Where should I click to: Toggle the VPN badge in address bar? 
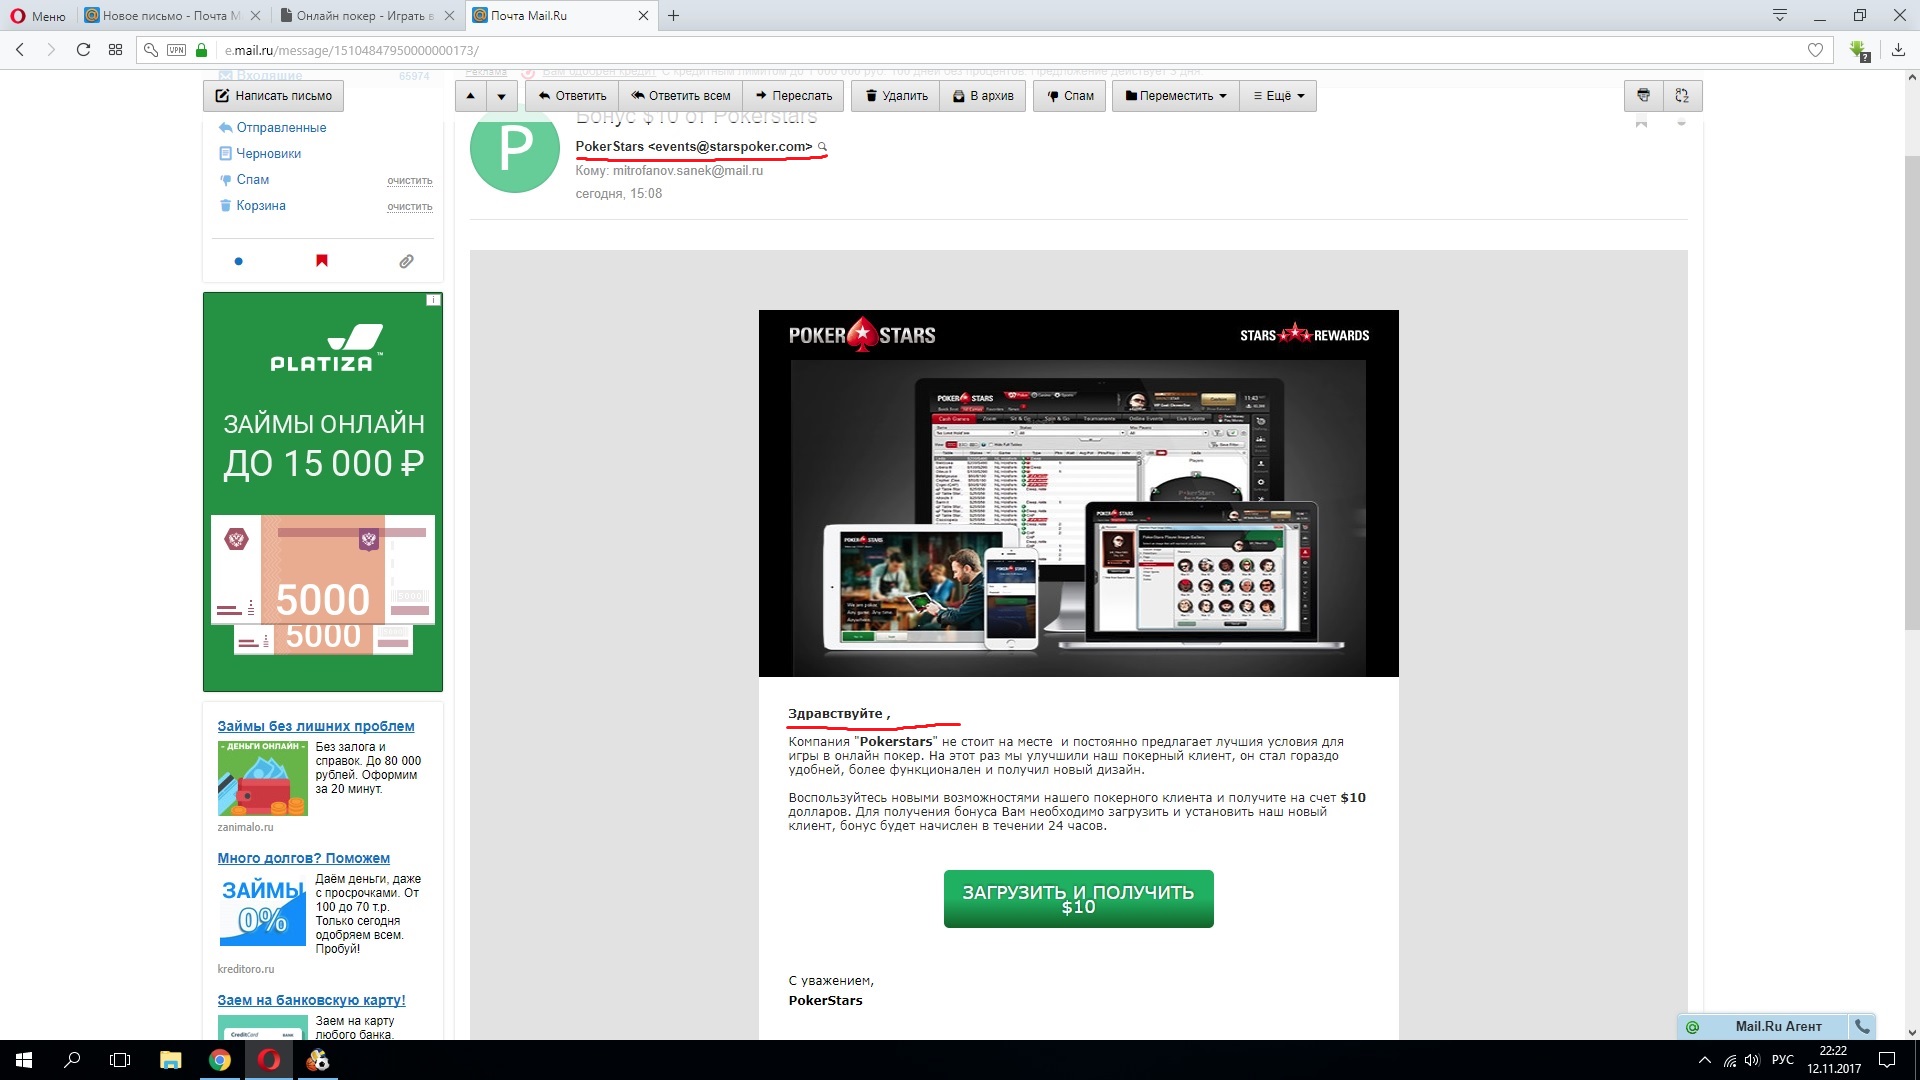(177, 50)
